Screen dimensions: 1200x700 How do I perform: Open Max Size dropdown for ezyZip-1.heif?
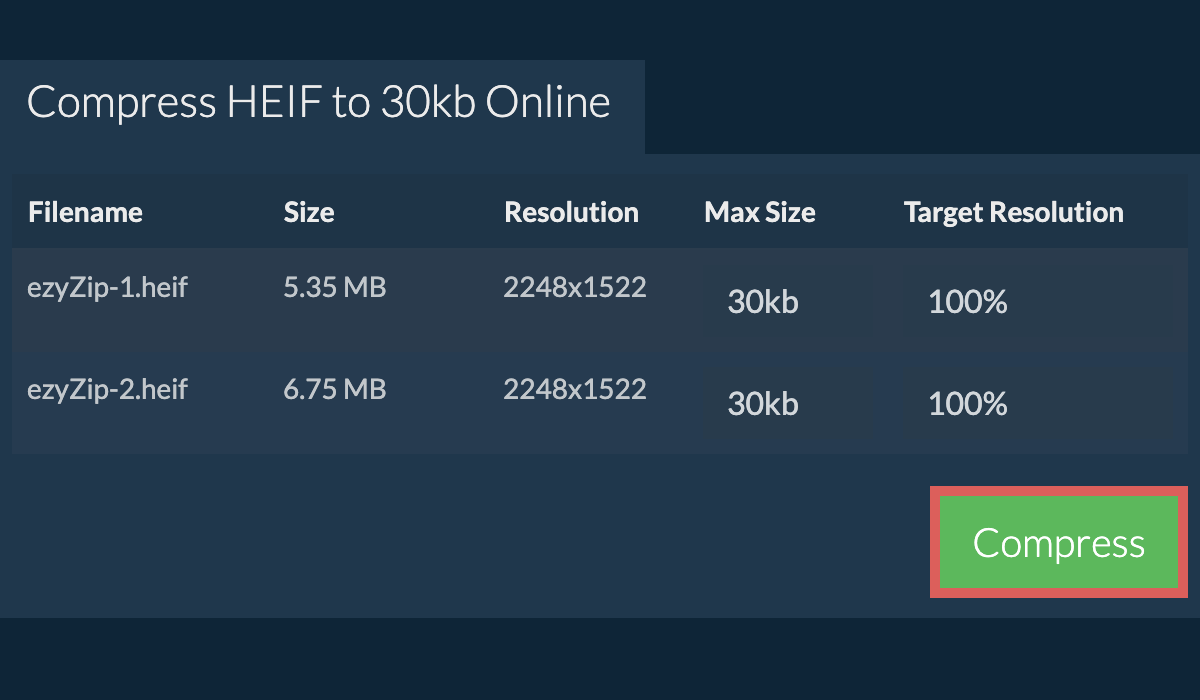click(x=786, y=301)
